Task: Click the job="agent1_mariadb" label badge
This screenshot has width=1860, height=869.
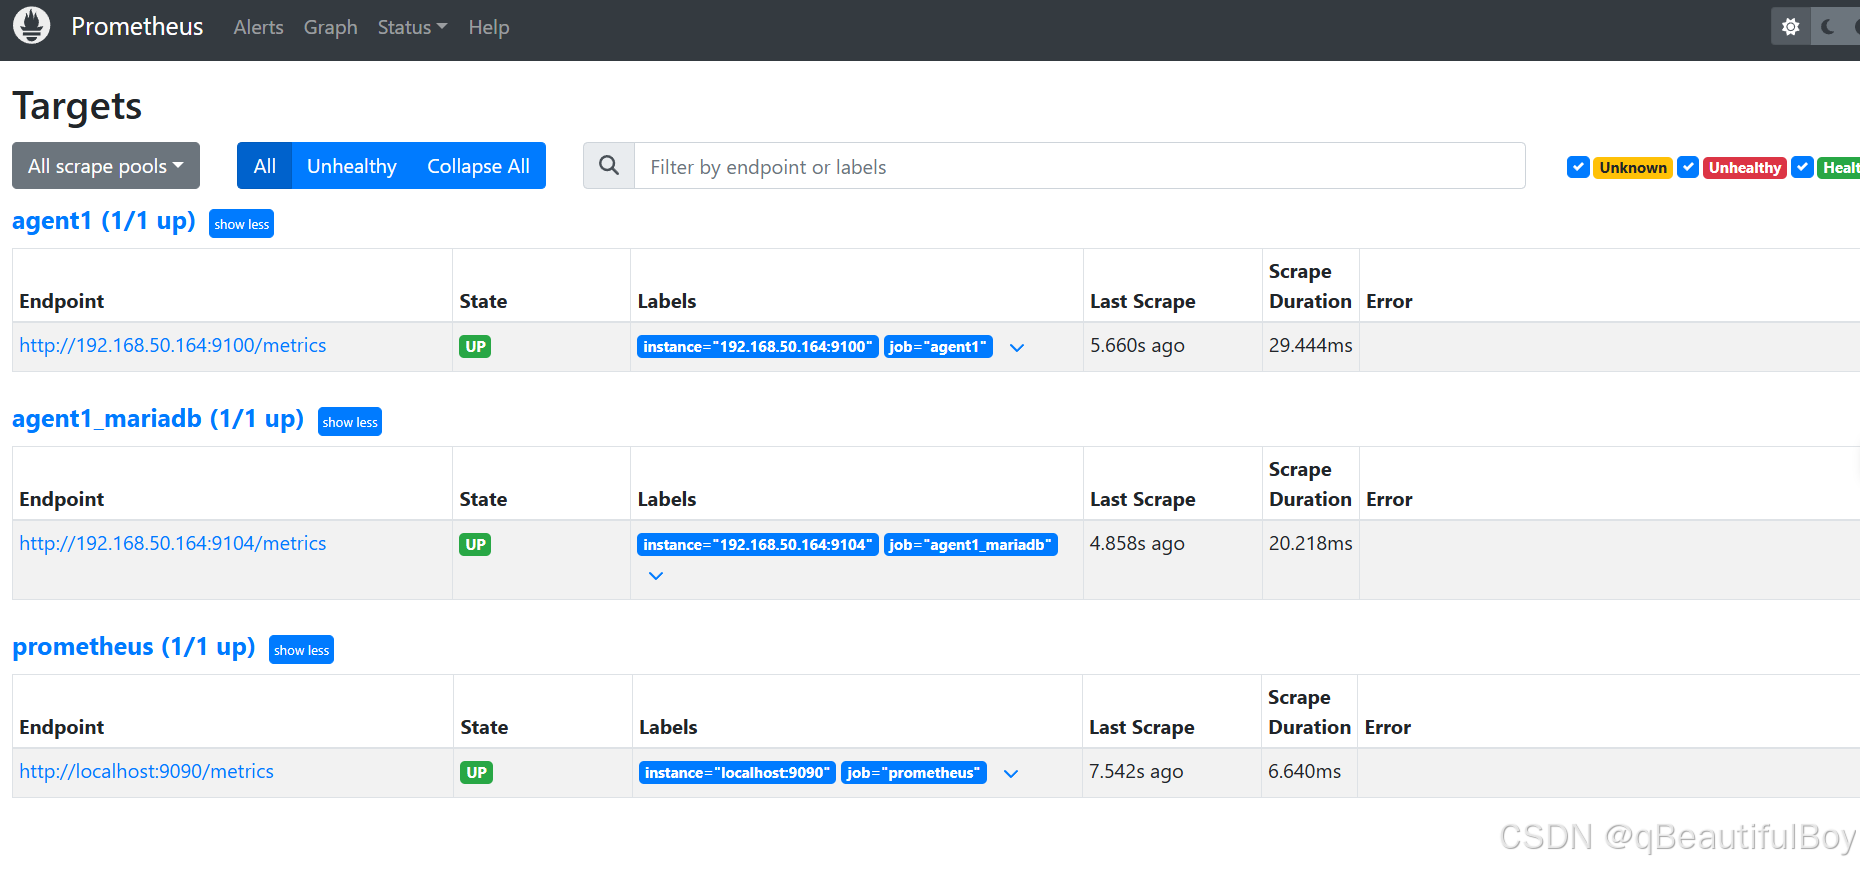Action: pos(971,545)
